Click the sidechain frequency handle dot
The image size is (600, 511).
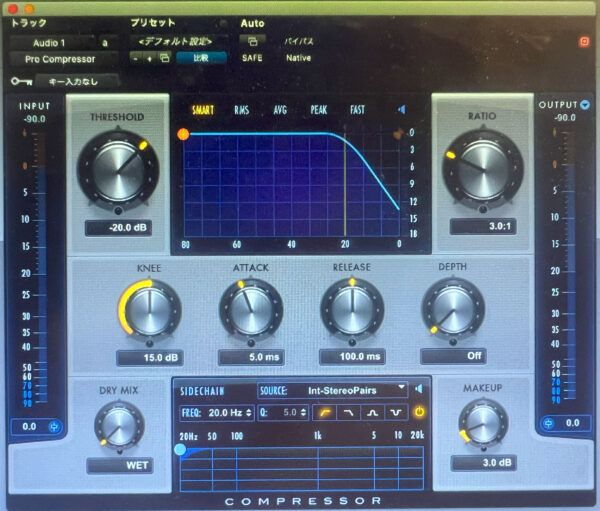(180, 449)
